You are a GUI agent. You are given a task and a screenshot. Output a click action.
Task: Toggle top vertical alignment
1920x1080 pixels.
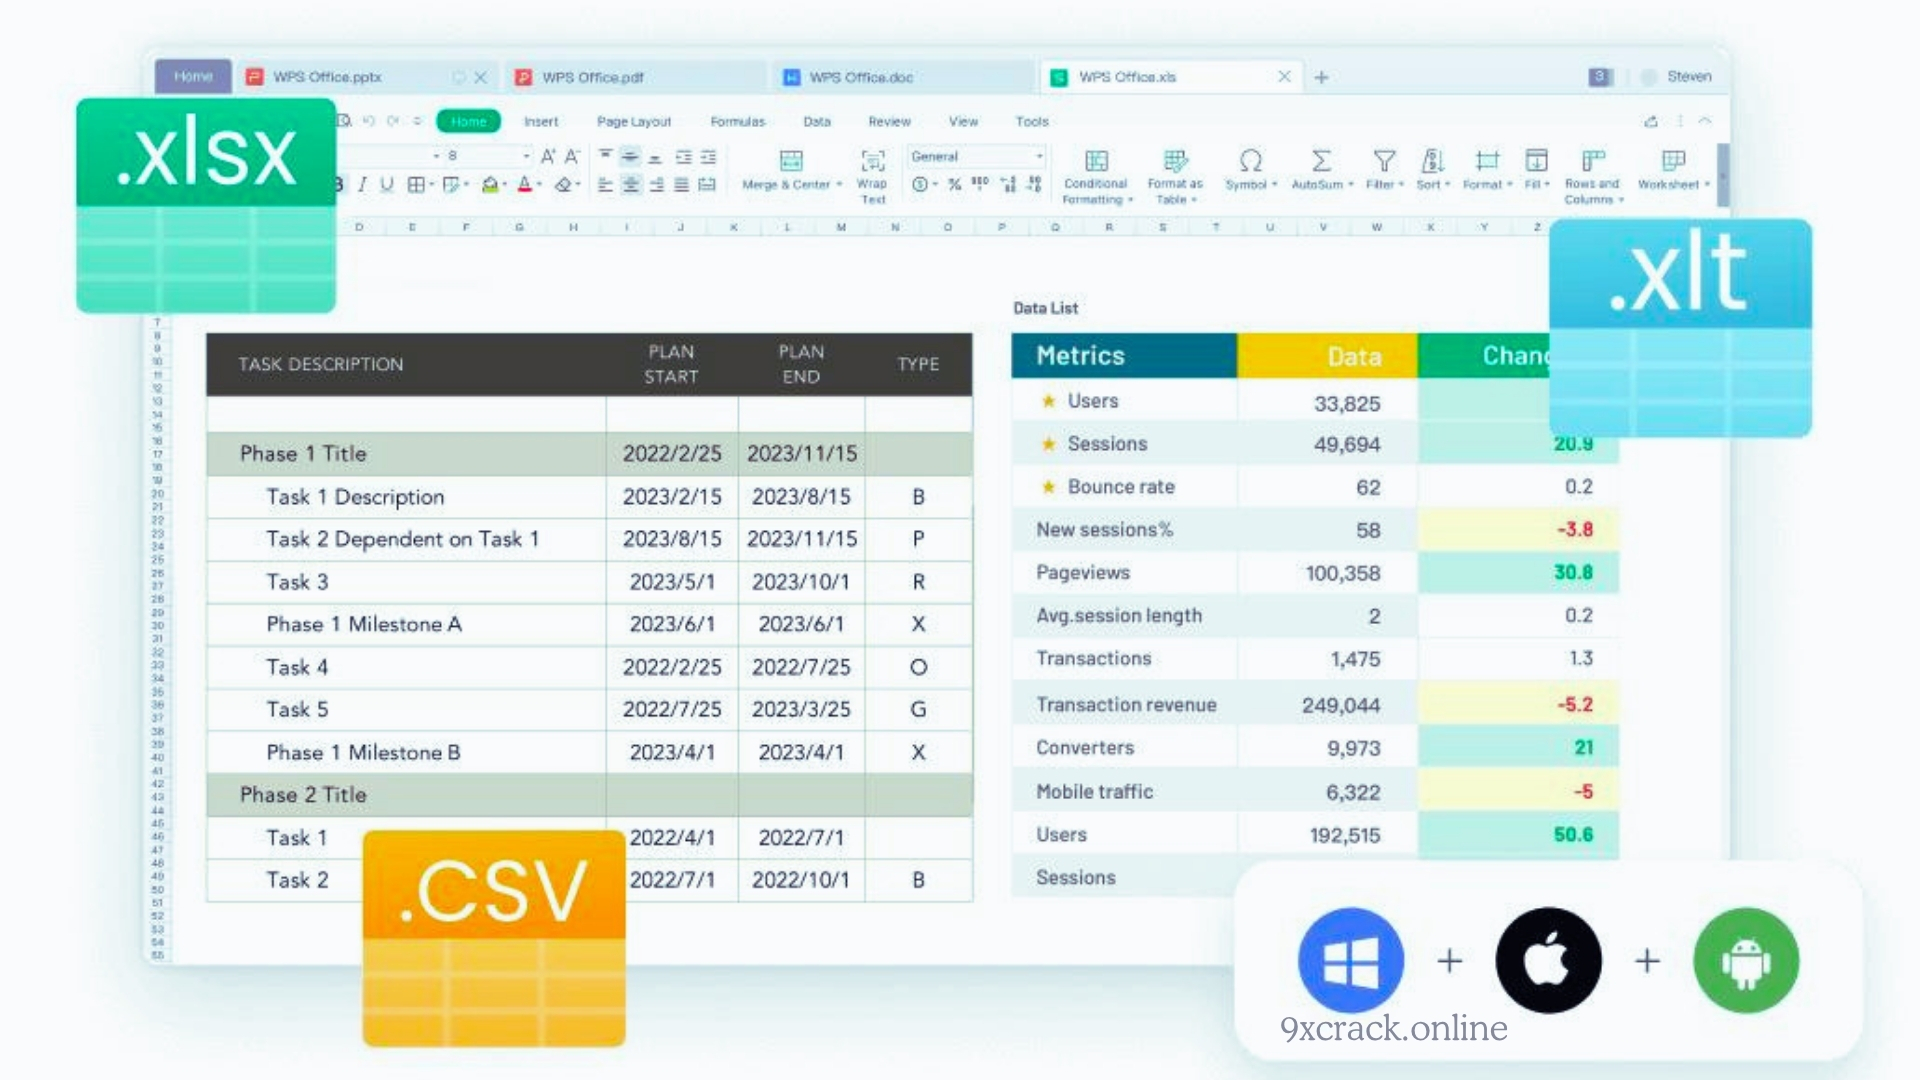605,156
